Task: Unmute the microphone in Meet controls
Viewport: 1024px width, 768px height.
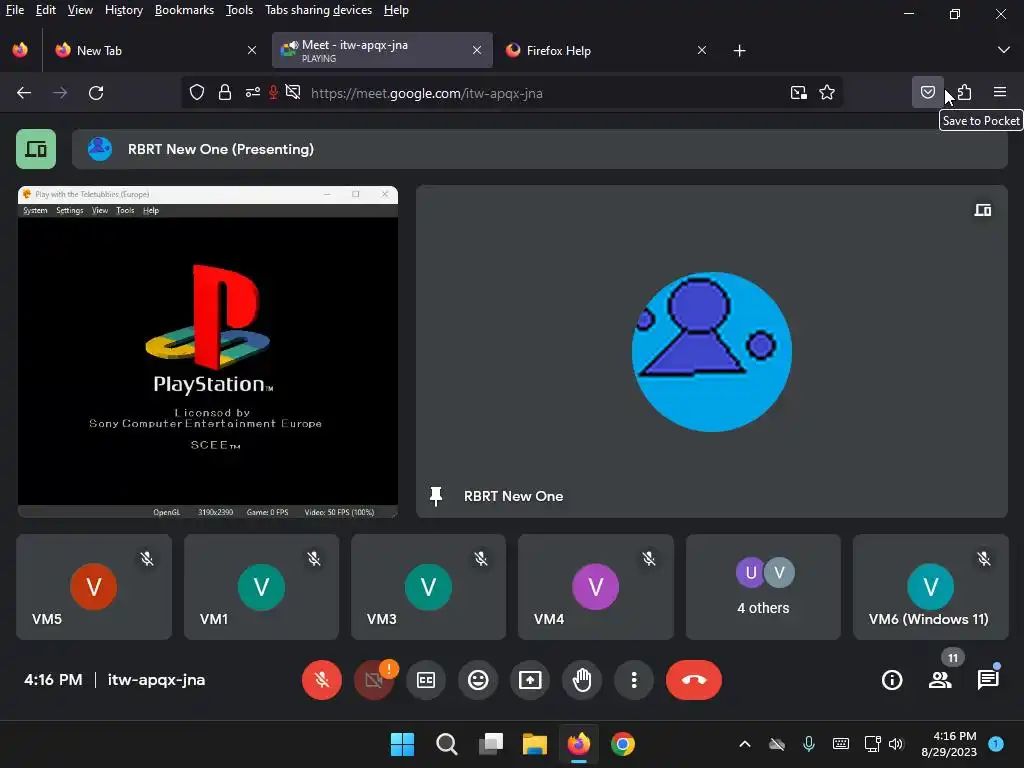Action: click(321, 680)
